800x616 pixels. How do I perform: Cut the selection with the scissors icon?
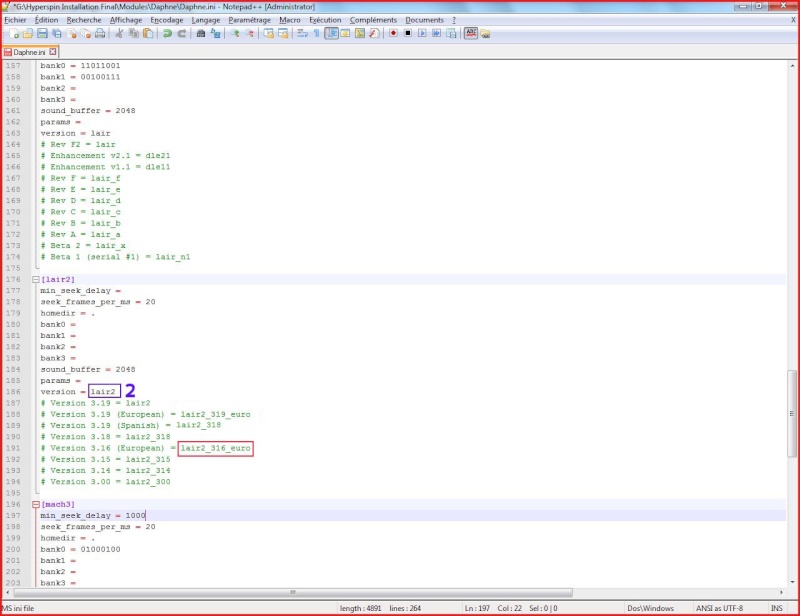119,34
